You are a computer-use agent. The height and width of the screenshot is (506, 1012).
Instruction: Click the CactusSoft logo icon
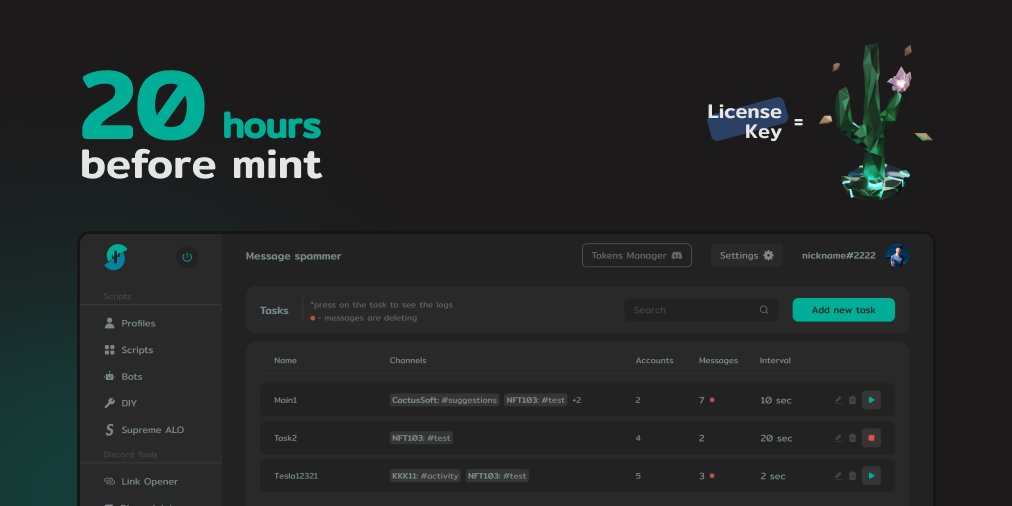pos(116,257)
